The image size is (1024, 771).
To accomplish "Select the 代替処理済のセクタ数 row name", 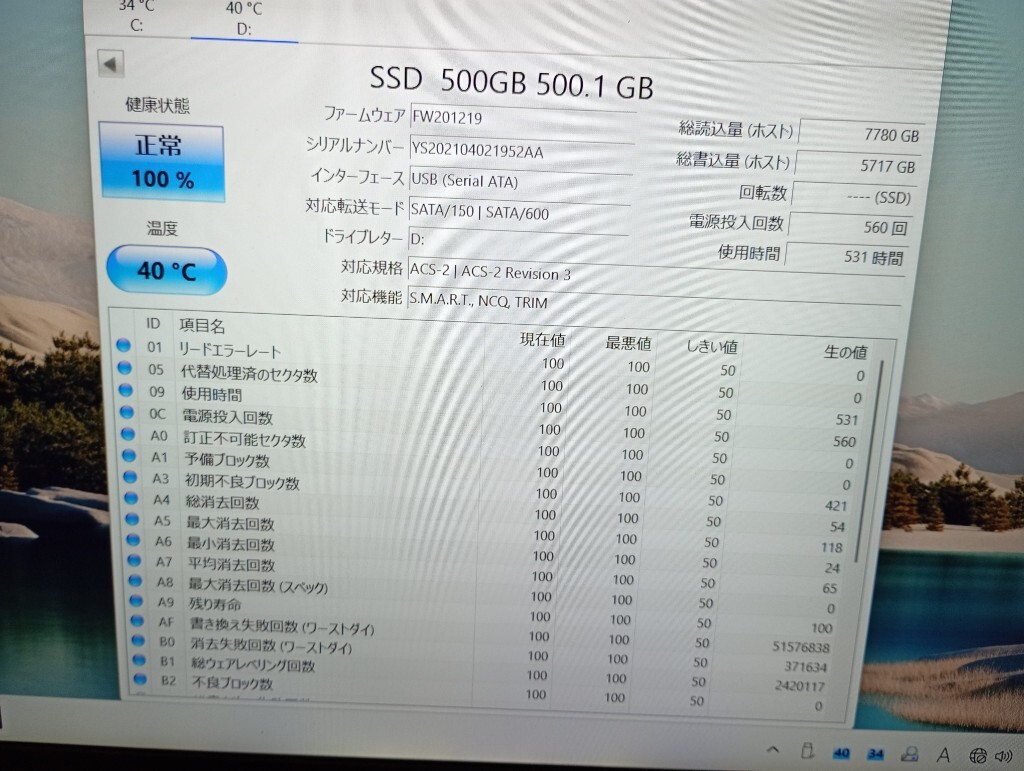I will pos(249,374).
